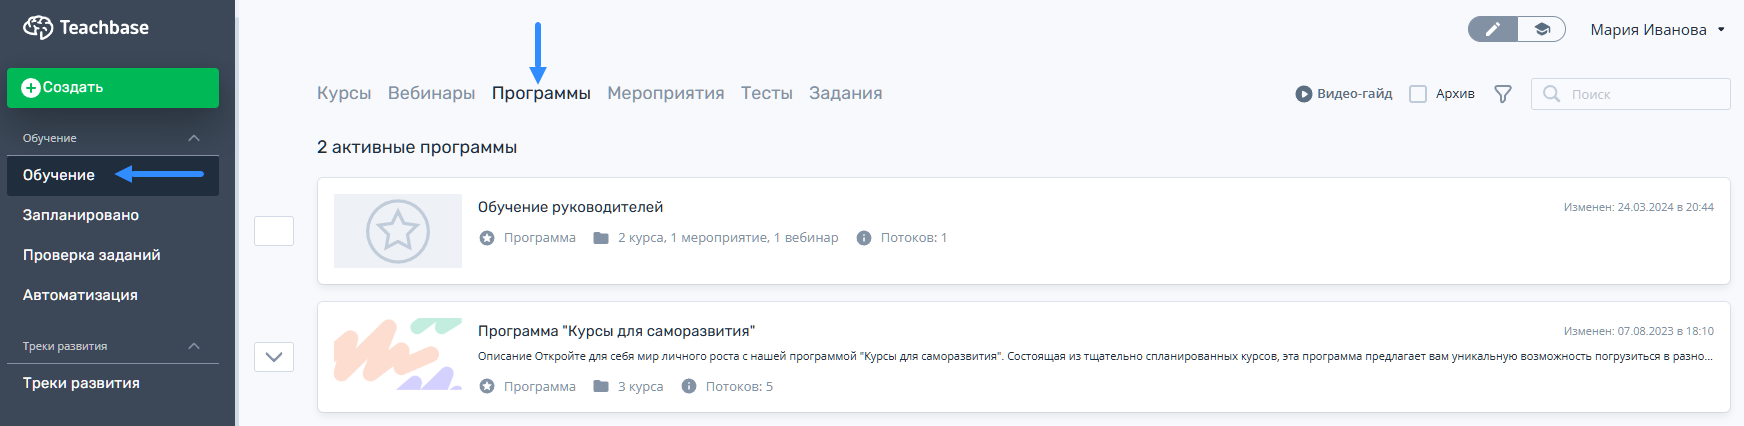Open the Мероприятия tab

point(666,93)
